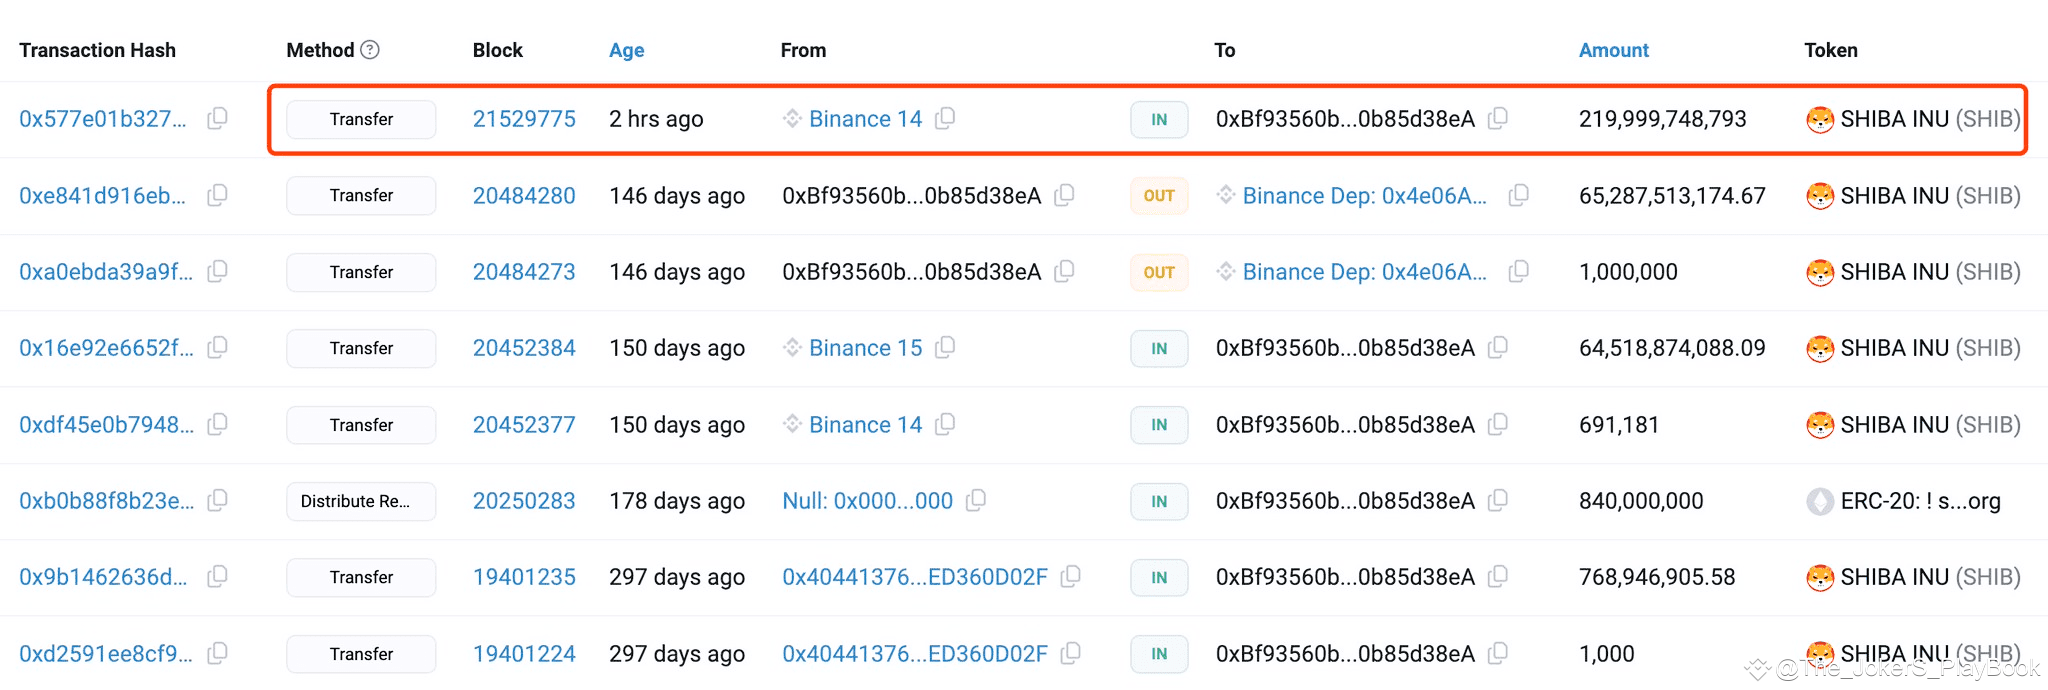Copy transaction hash 0xd2591ee8cf9

pyautogui.click(x=217, y=653)
